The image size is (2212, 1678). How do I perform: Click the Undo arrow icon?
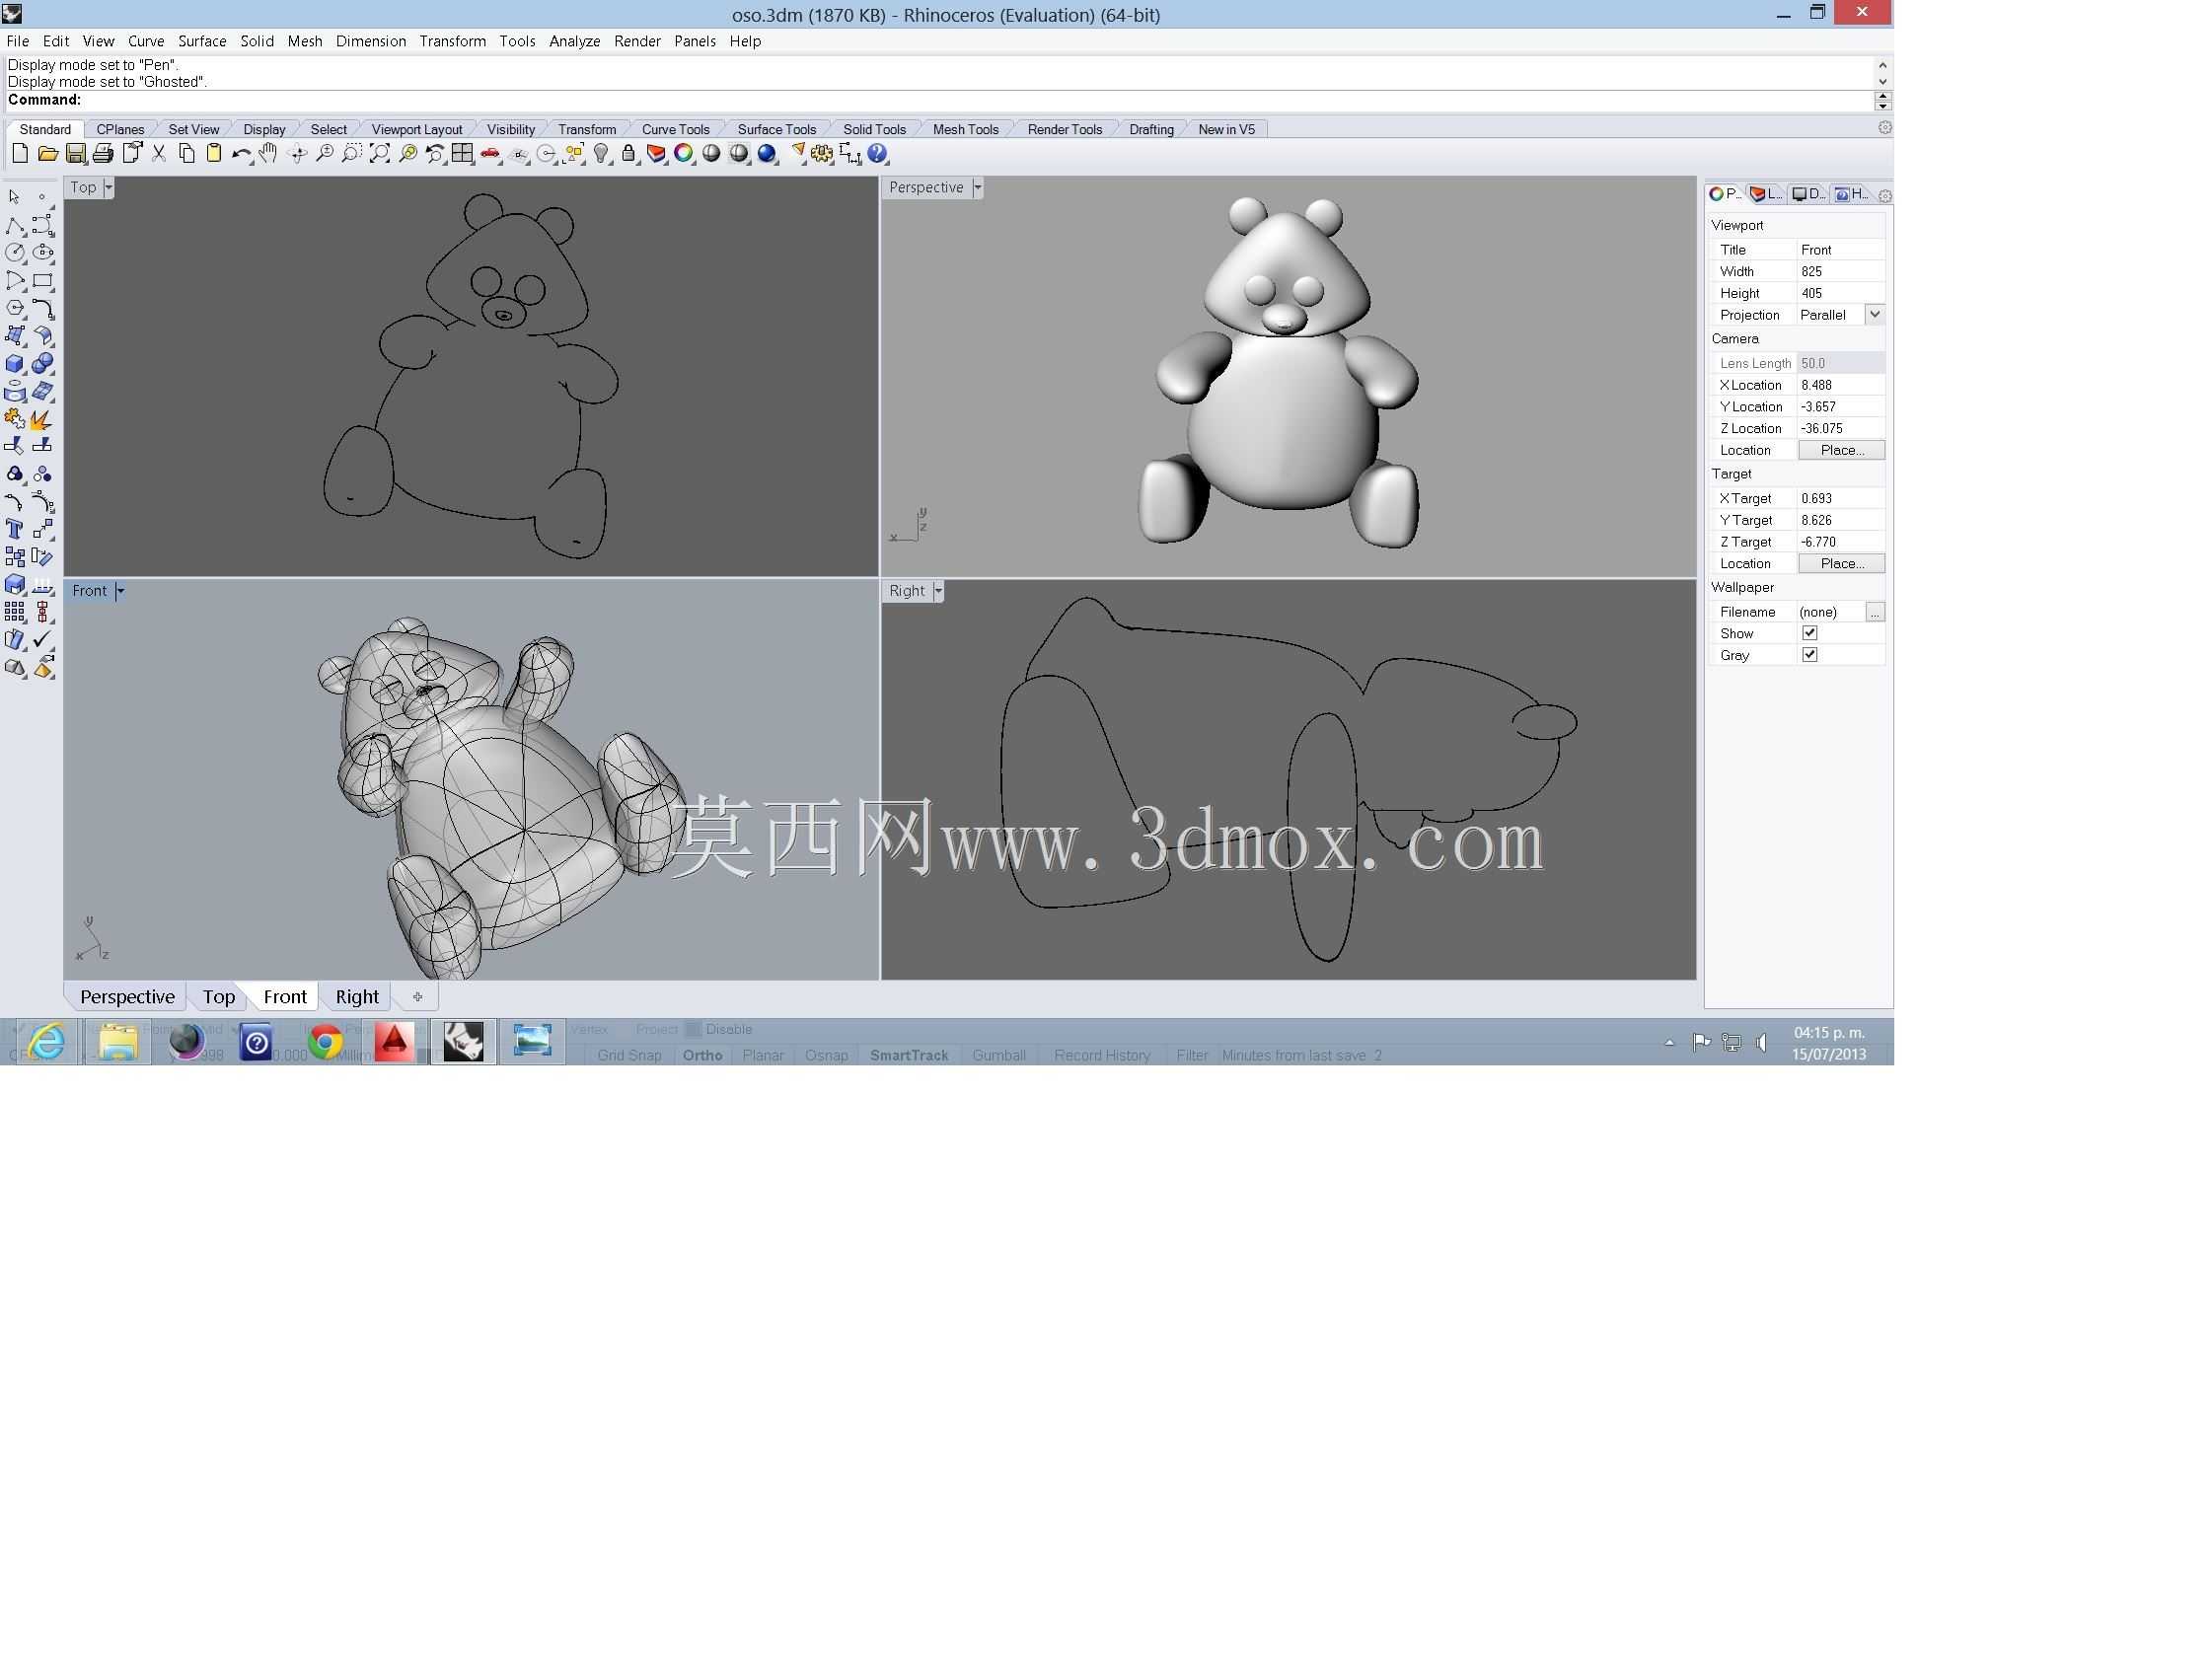click(242, 154)
